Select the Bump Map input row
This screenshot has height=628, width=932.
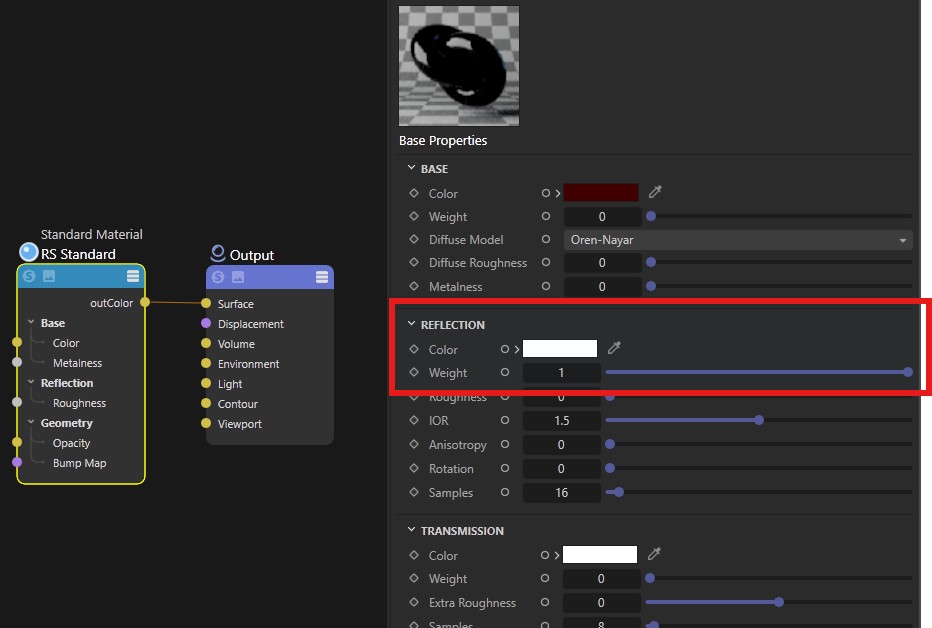tap(79, 463)
